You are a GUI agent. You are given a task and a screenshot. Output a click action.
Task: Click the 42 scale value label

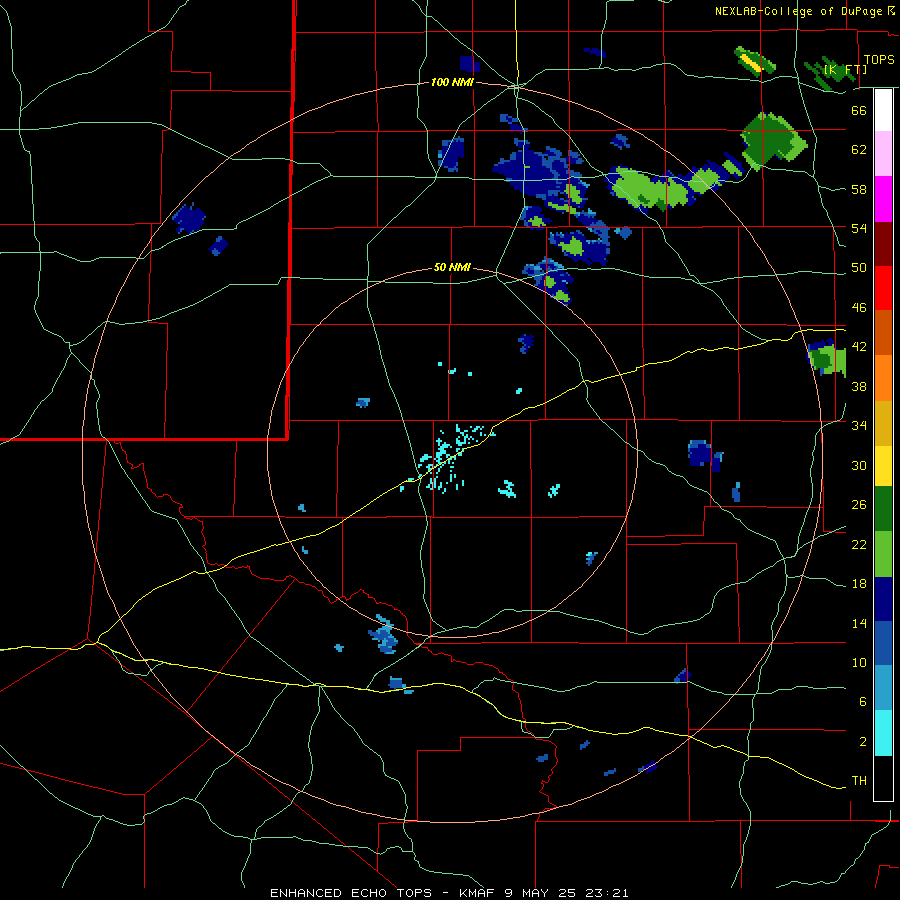tap(859, 347)
